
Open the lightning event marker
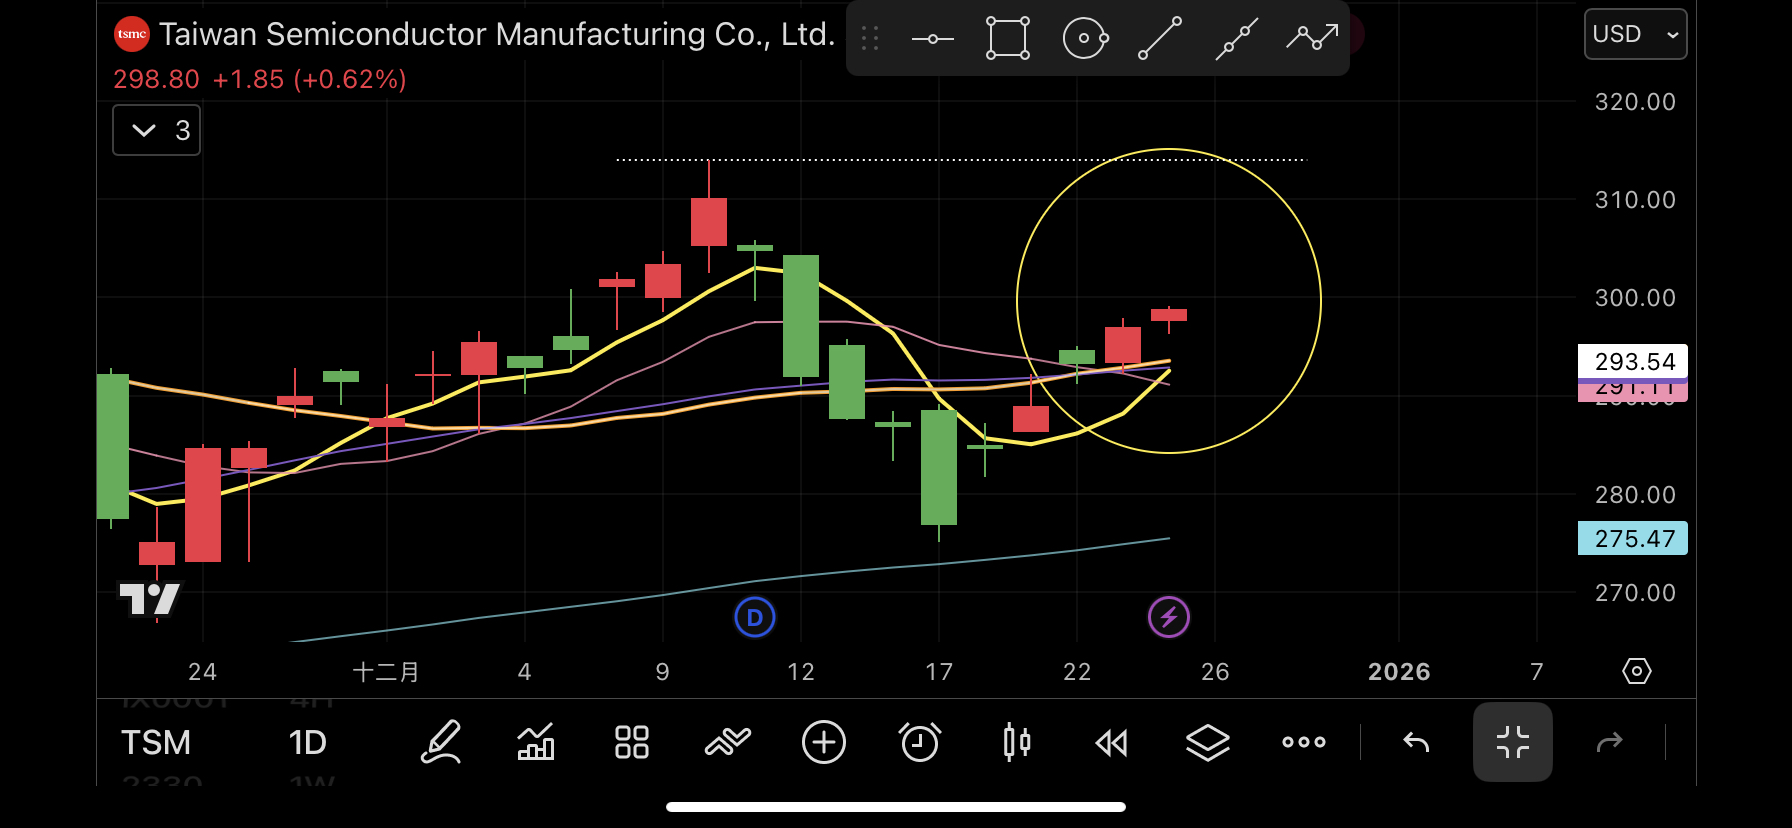click(x=1169, y=617)
